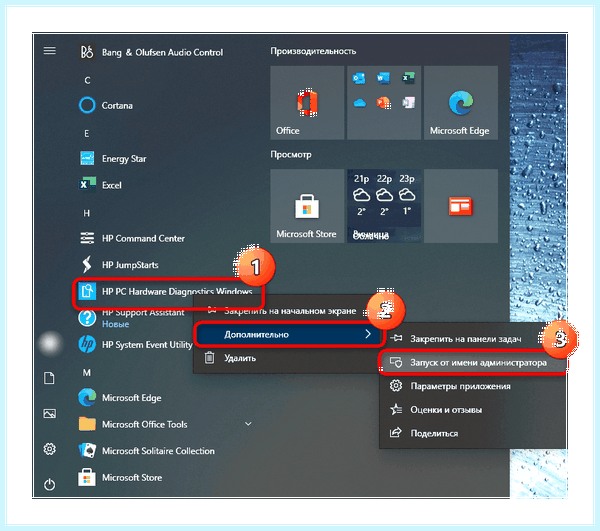Open the weather forecast tile

tap(384, 206)
